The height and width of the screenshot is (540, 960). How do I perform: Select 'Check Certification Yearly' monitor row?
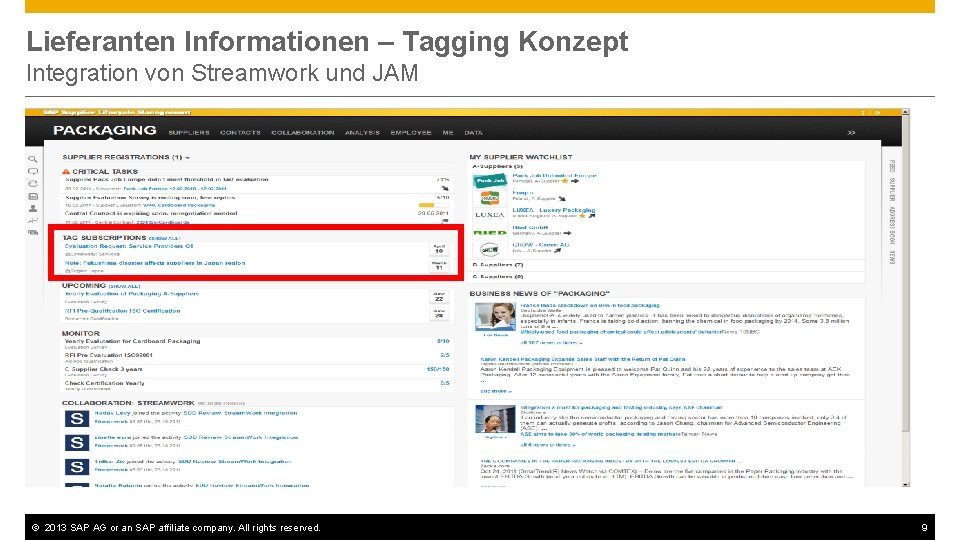(x=257, y=386)
